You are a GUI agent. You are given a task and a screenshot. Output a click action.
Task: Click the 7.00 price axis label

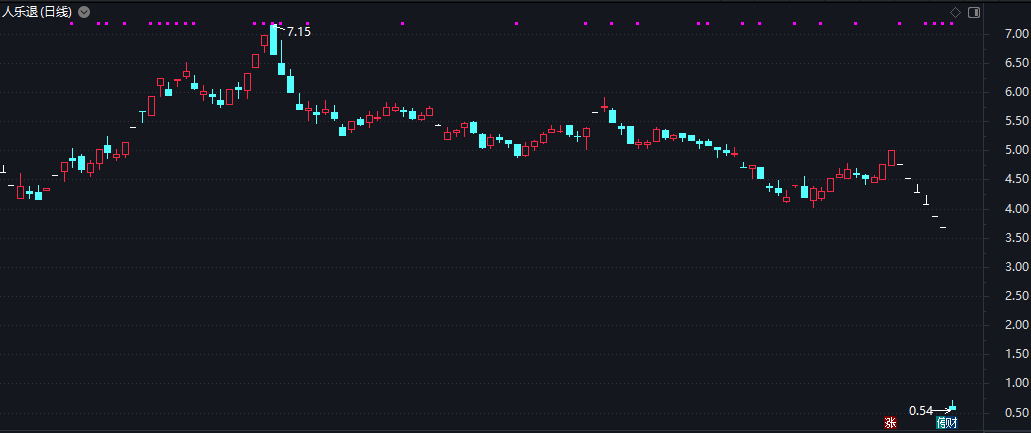click(x=1017, y=34)
